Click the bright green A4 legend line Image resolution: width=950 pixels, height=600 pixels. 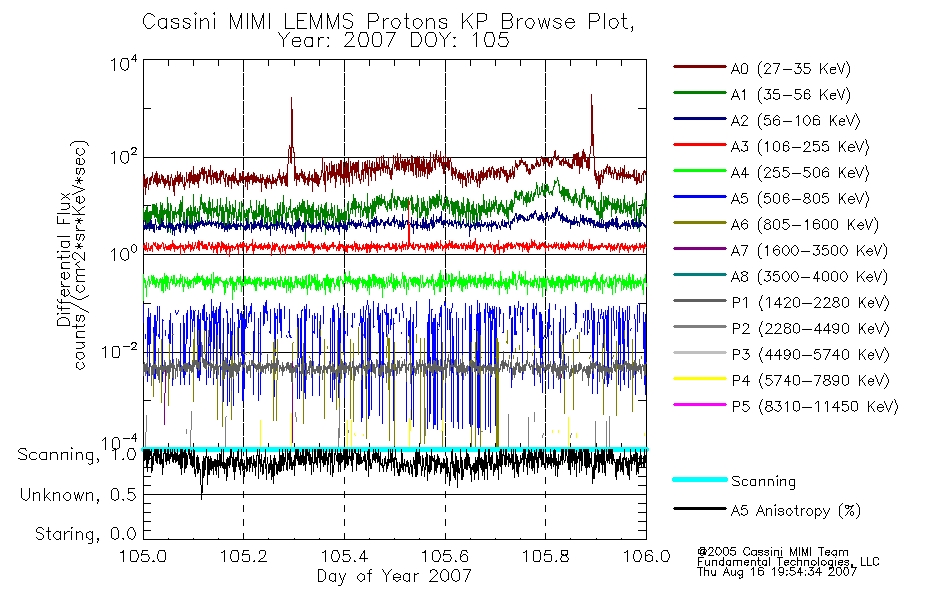[699, 171]
